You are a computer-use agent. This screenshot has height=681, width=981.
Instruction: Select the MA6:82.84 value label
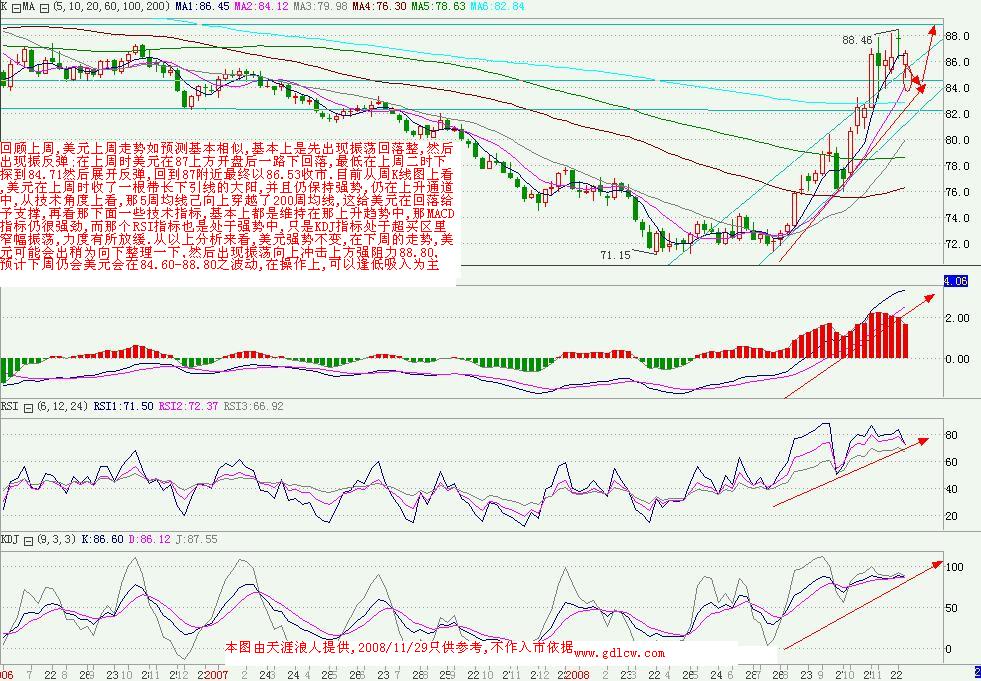pos(496,8)
